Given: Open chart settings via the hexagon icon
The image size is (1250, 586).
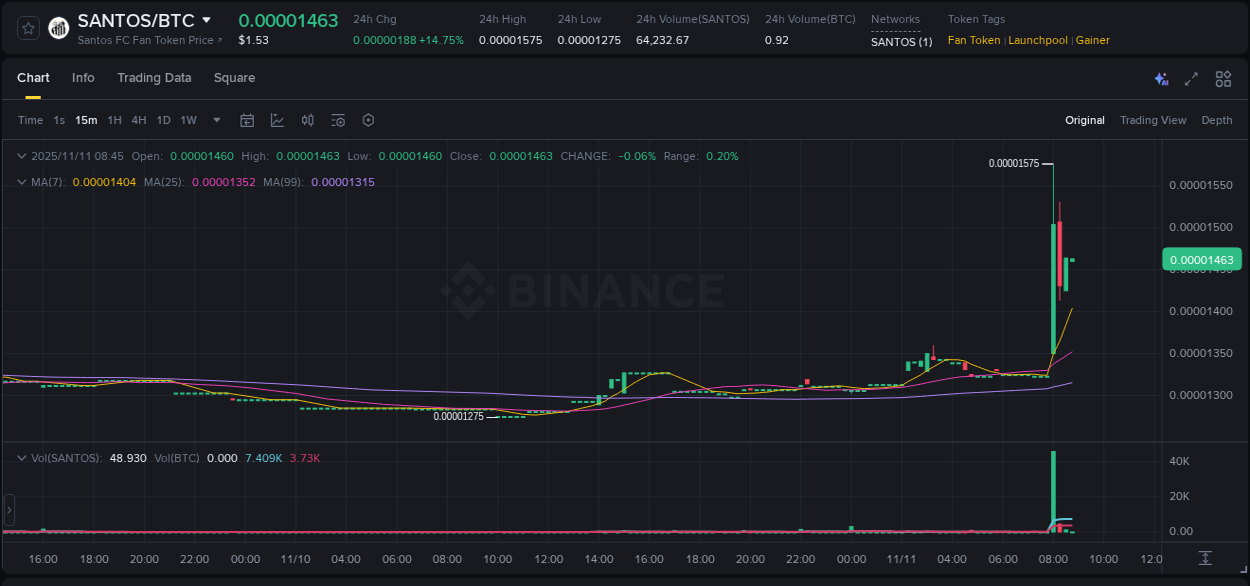Looking at the screenshot, I should tap(368, 120).
